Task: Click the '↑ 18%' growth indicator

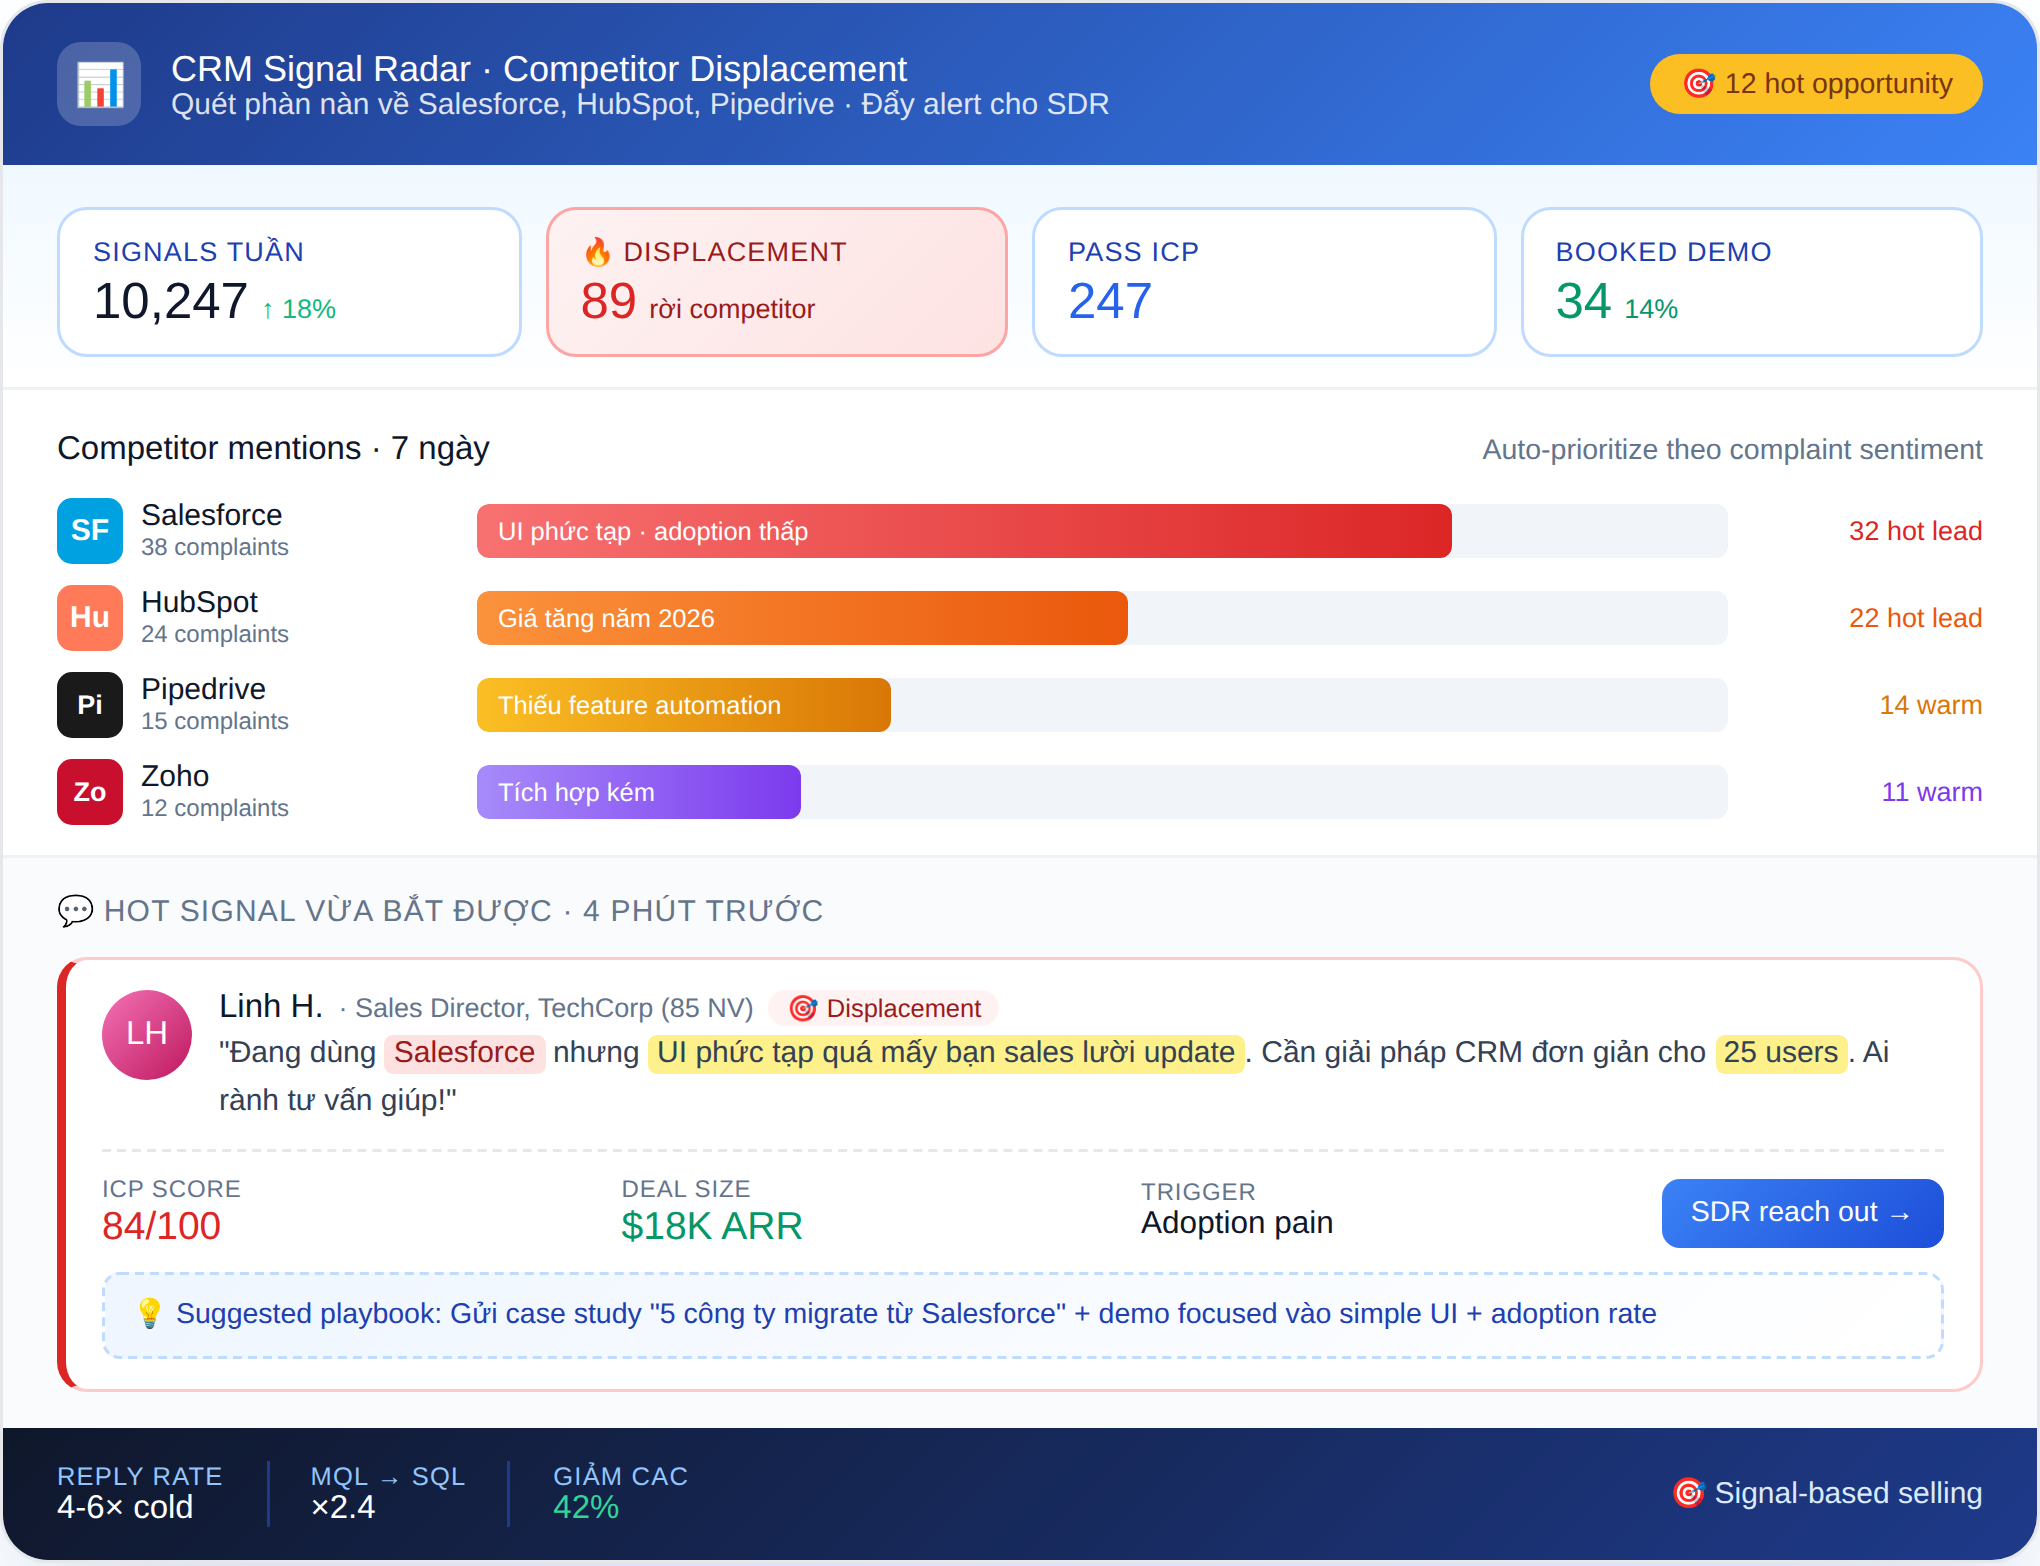Action: tap(298, 310)
